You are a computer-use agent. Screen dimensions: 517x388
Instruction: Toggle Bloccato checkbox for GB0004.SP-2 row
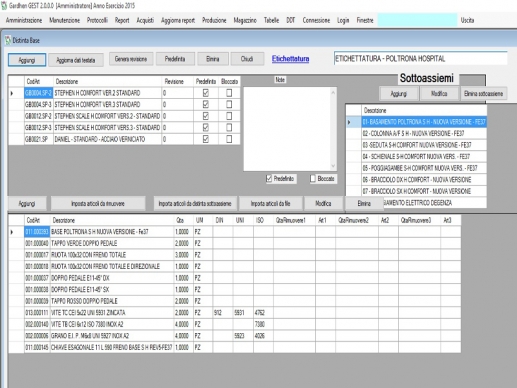click(229, 93)
